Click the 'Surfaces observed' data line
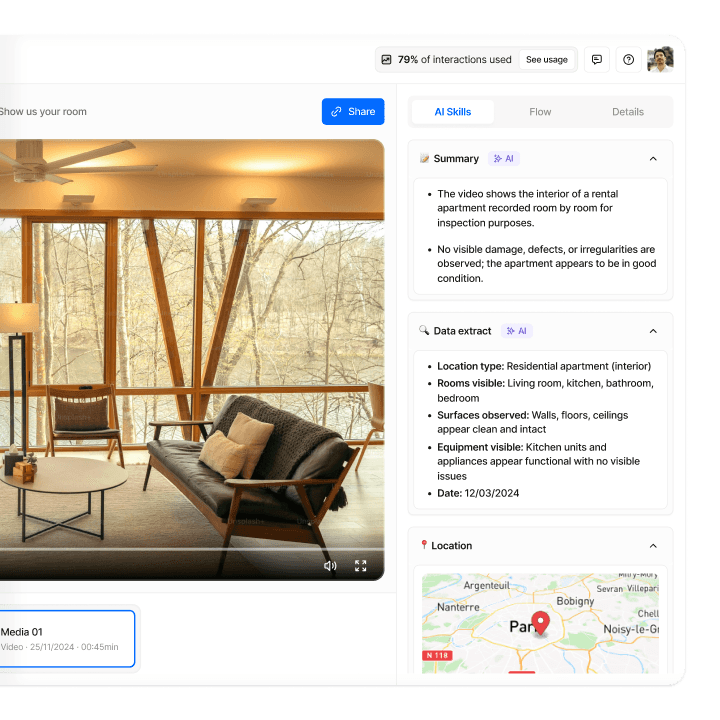 click(x=533, y=422)
